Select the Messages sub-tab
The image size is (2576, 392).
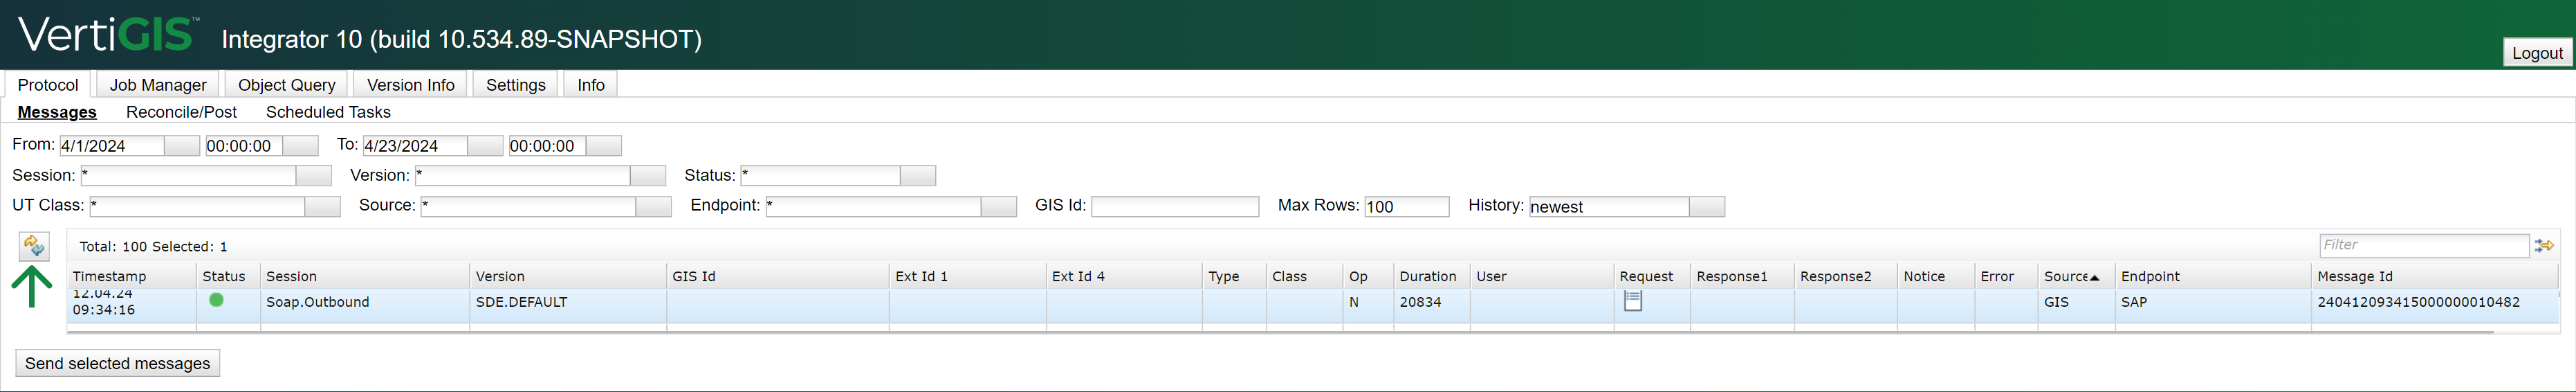click(x=57, y=112)
